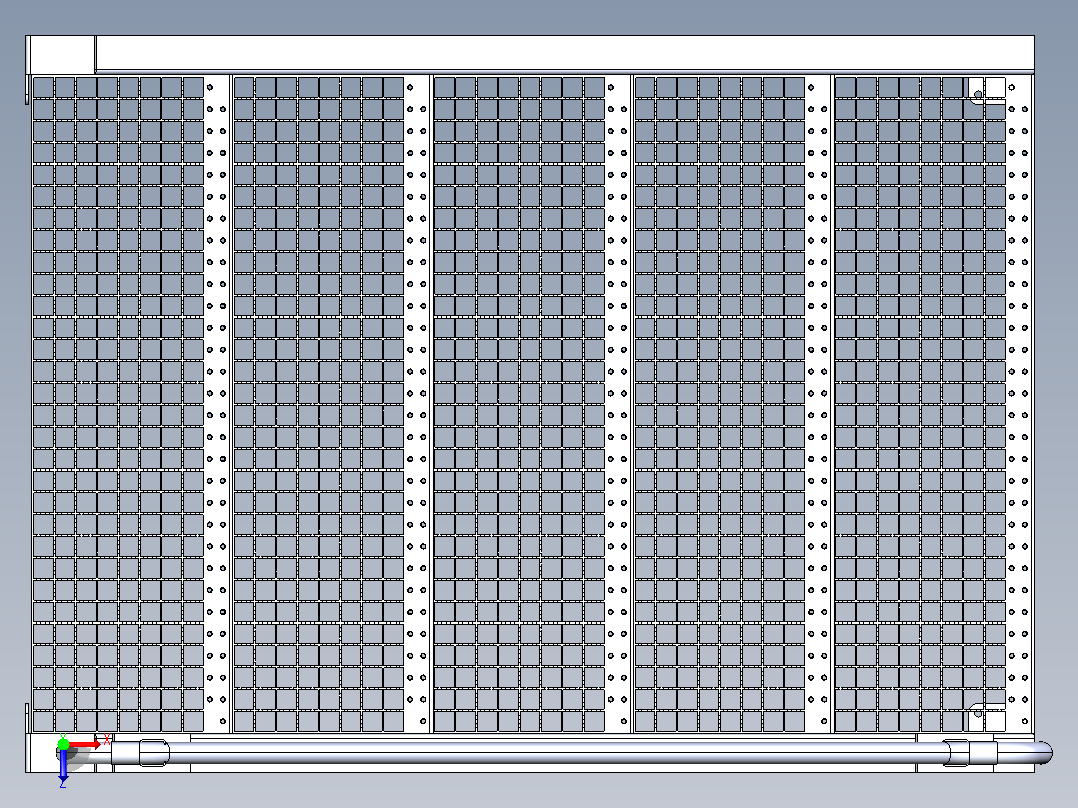The height and width of the screenshot is (808, 1078).
Task: Click the green Y axis ball of the triad
Action: coord(63,743)
